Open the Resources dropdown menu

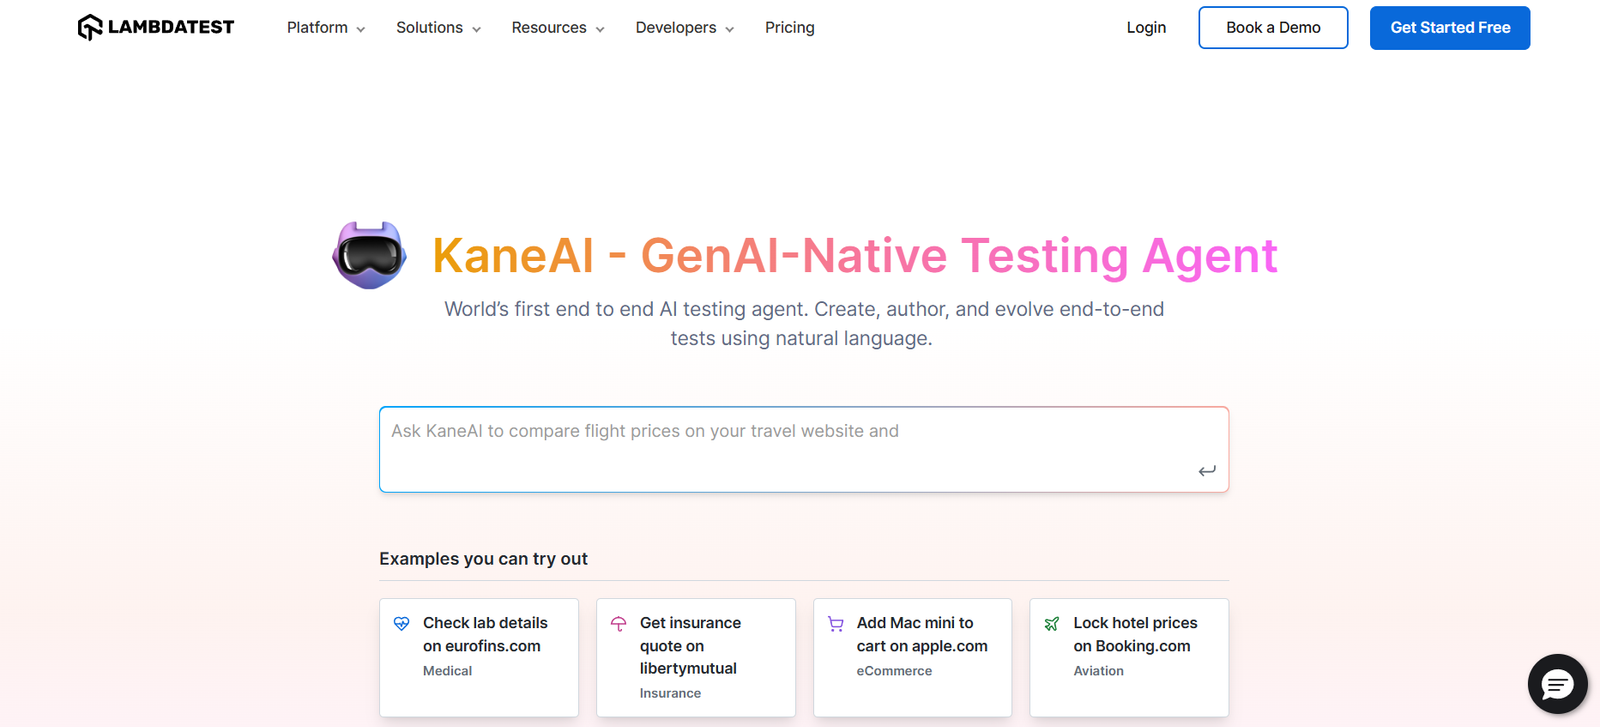pos(557,28)
